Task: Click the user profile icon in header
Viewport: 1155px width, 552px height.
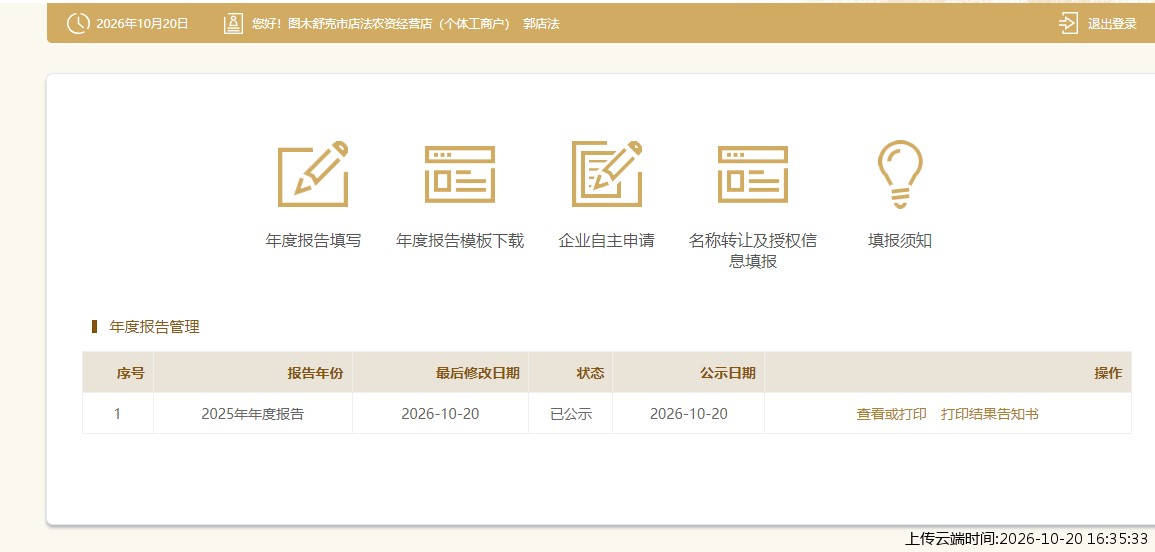Action: (x=234, y=24)
